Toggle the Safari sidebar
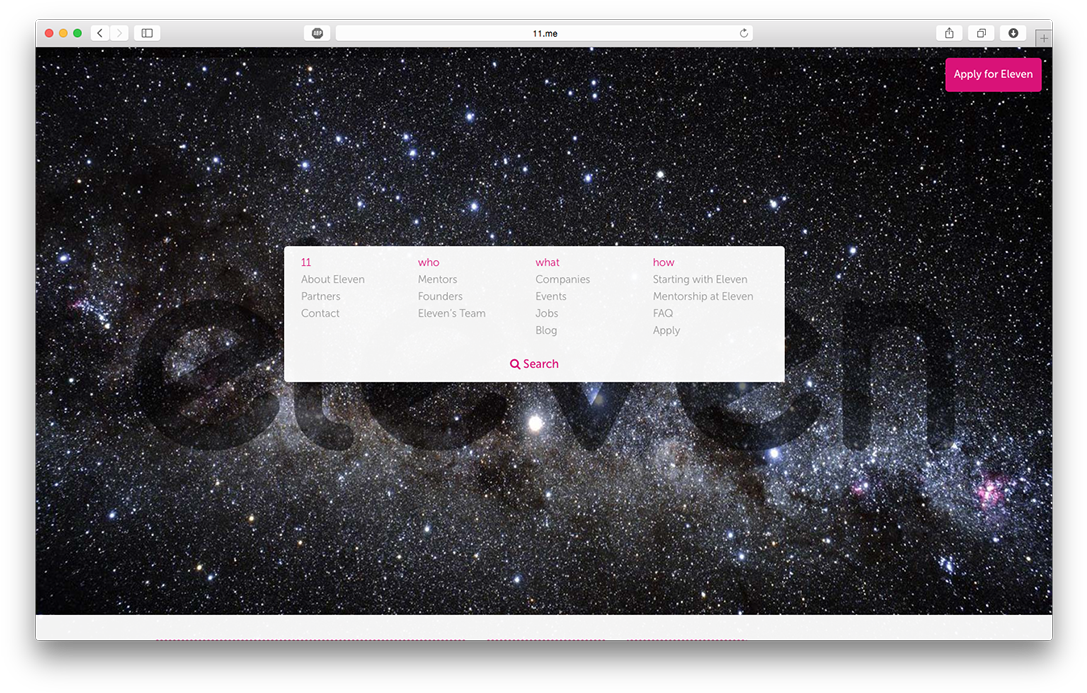The width and height of the screenshot is (1087, 693). (x=147, y=33)
